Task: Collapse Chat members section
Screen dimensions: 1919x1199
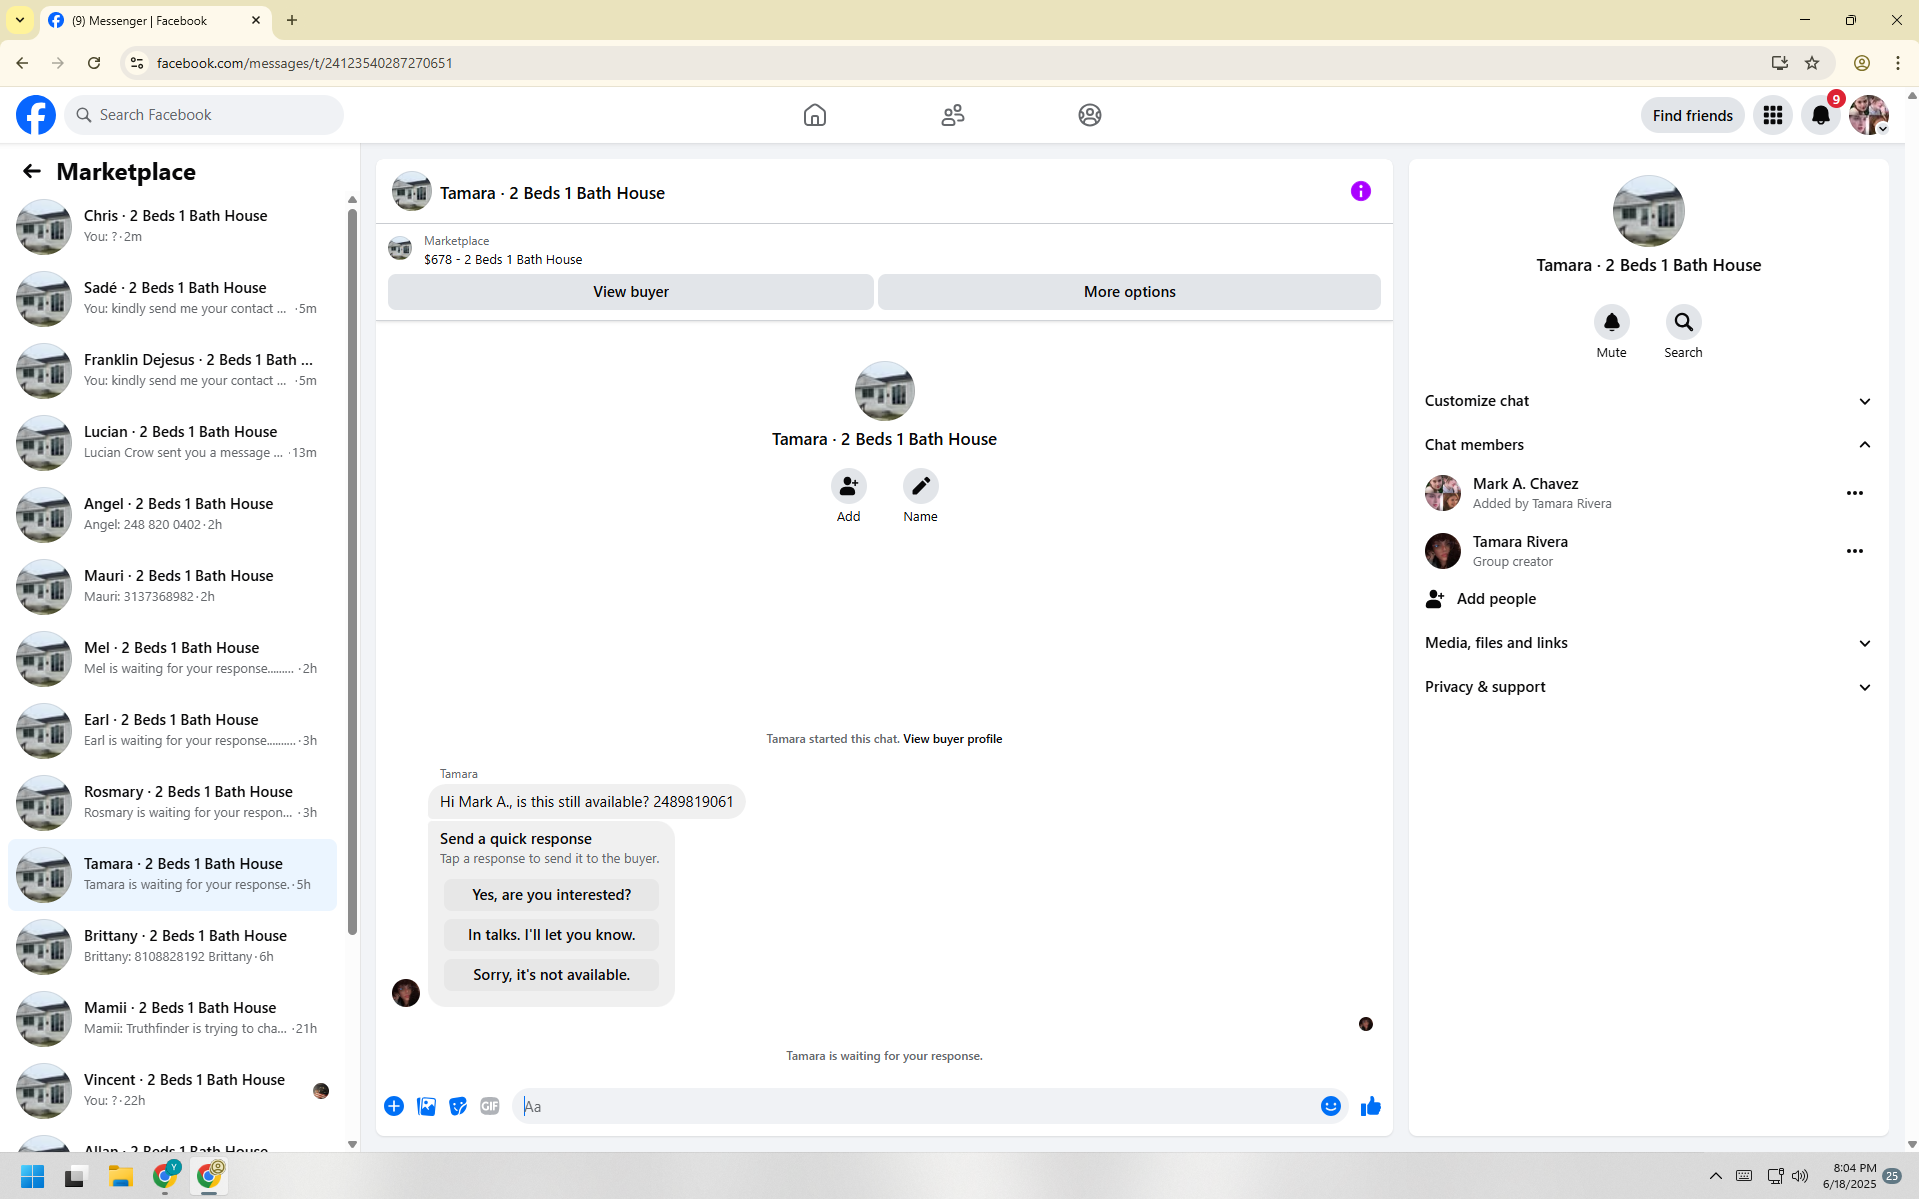Action: click(1648, 445)
